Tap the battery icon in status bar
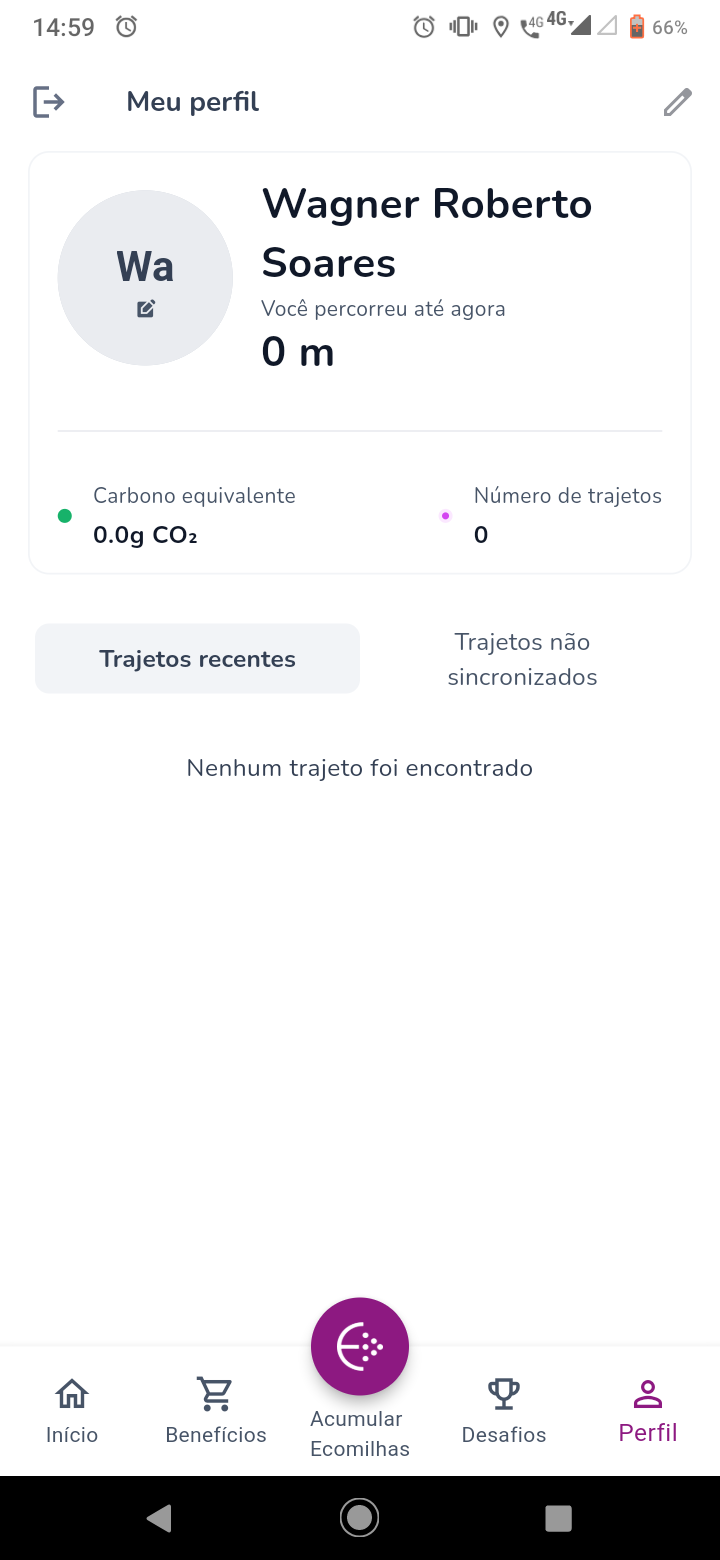Viewport: 720px width, 1560px height. click(x=637, y=27)
